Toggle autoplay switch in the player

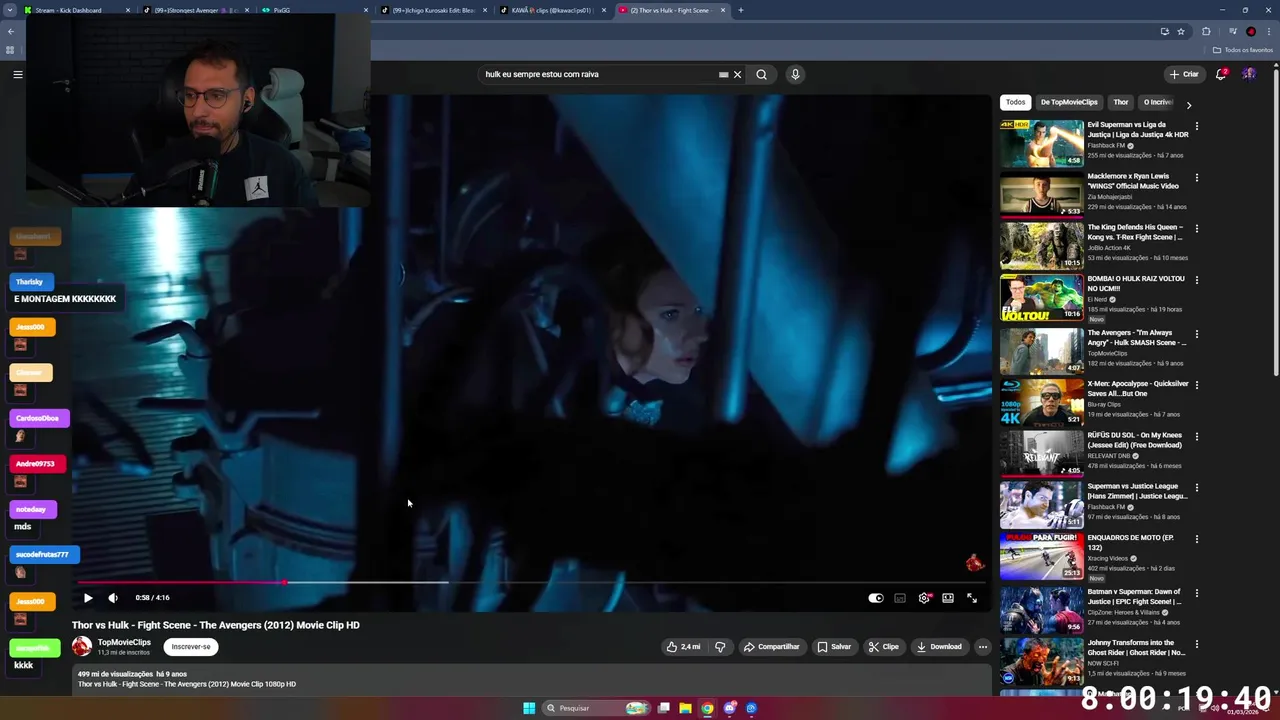(x=876, y=598)
